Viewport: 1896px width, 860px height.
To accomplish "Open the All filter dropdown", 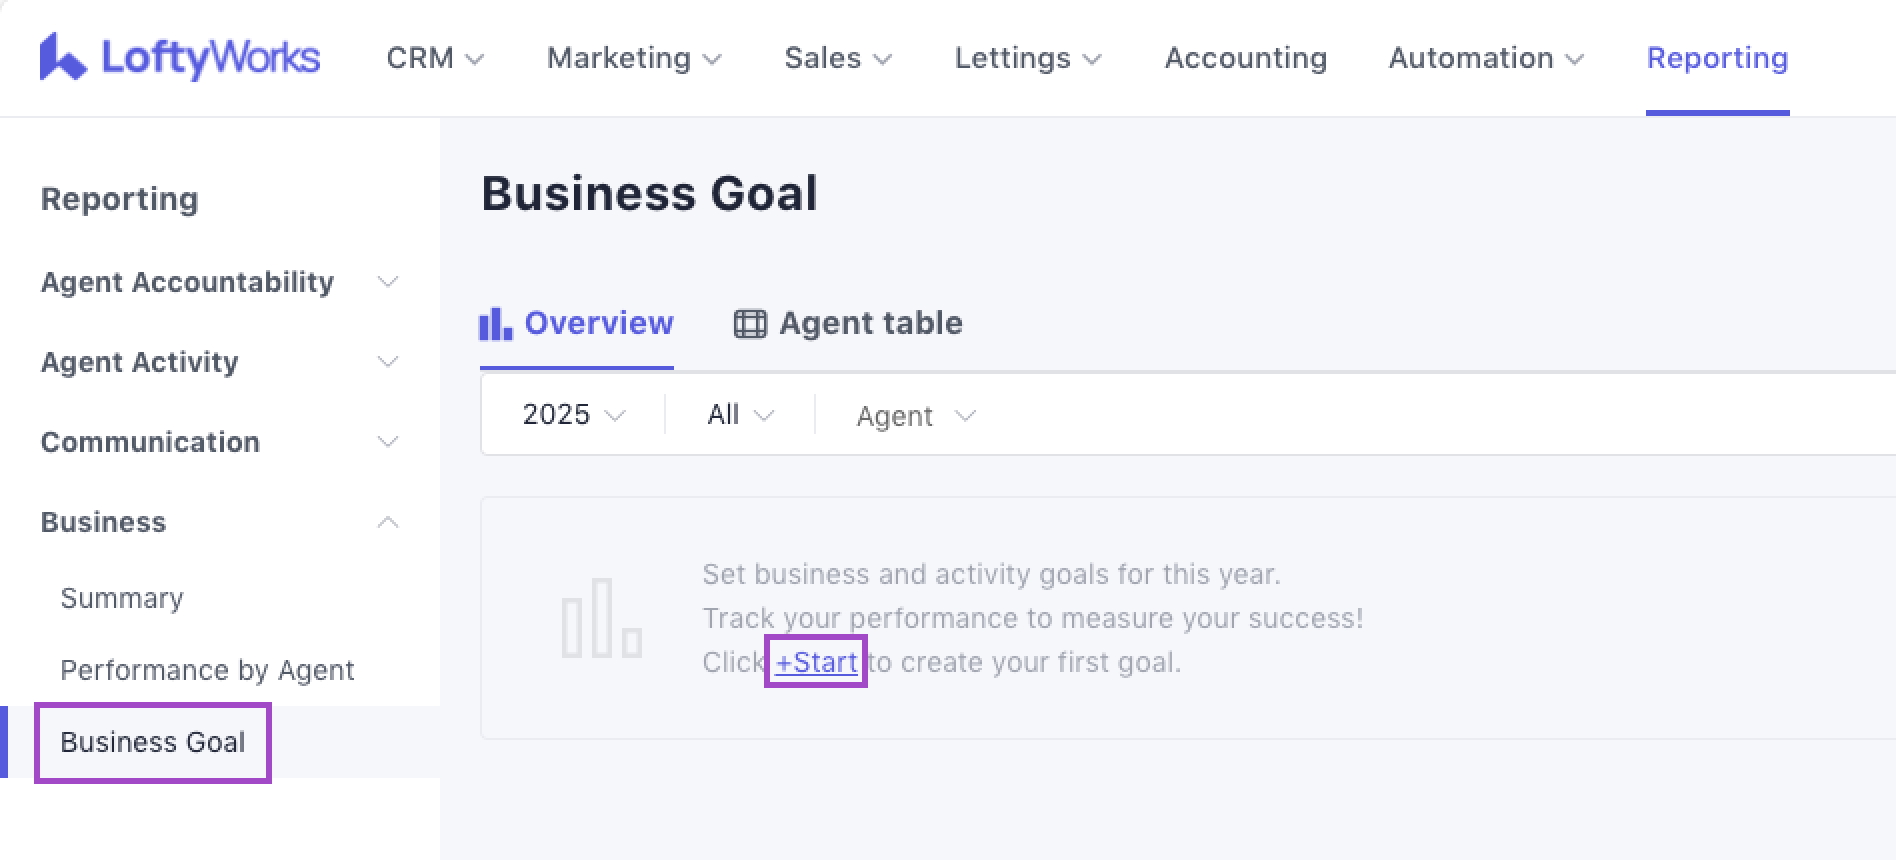I will 740,415.
